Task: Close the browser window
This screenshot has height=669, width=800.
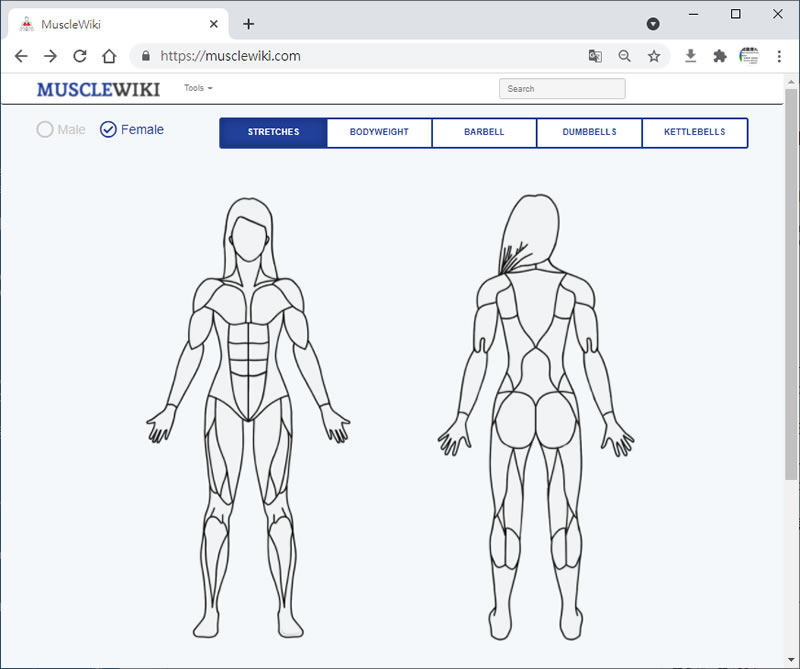Action: pos(778,14)
